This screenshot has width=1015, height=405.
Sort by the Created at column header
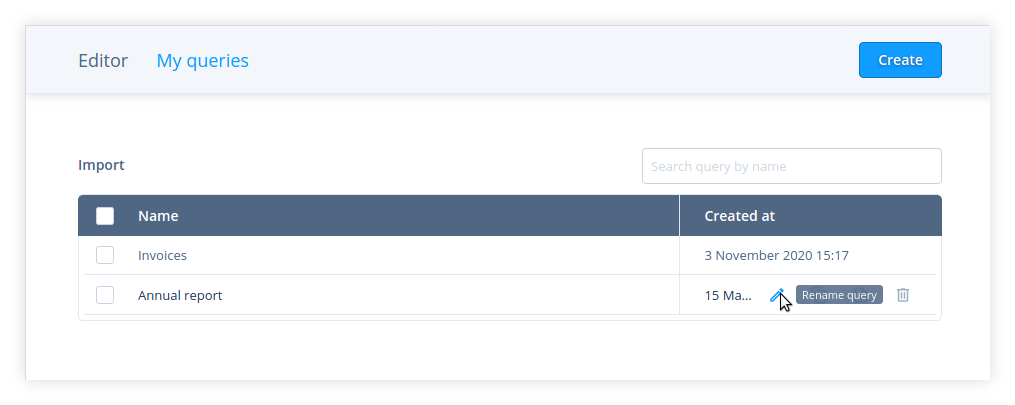(x=739, y=216)
